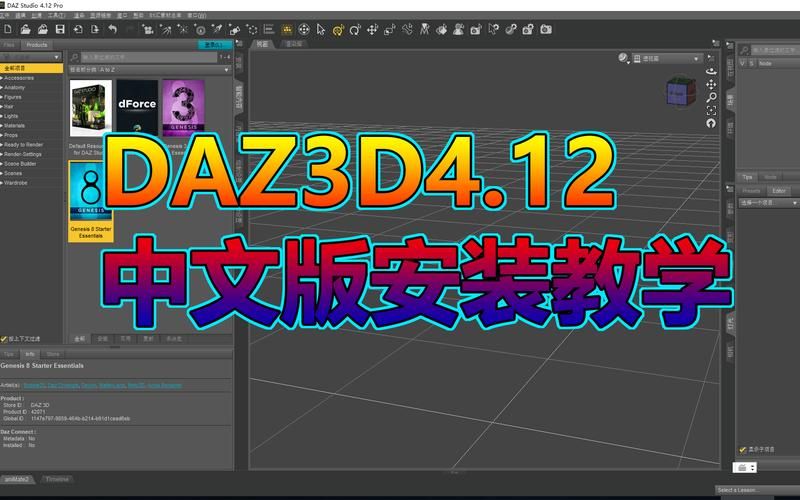Click the viewport reset view icon
The image size is (800, 500).
pyautogui.click(x=711, y=123)
